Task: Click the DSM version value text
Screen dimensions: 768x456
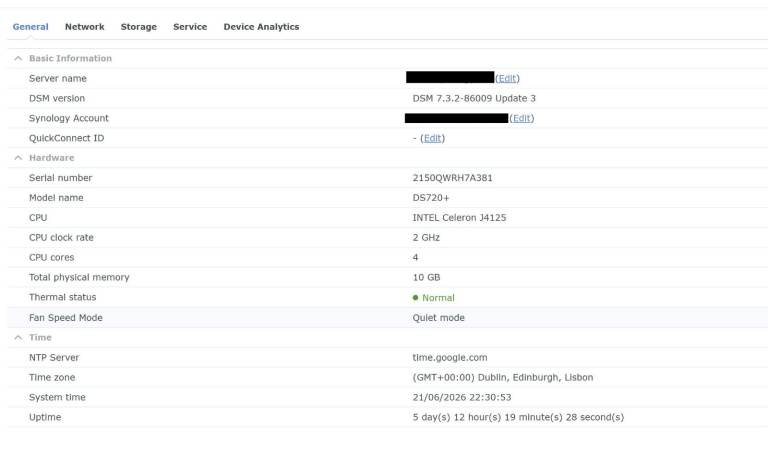Action: (x=474, y=98)
